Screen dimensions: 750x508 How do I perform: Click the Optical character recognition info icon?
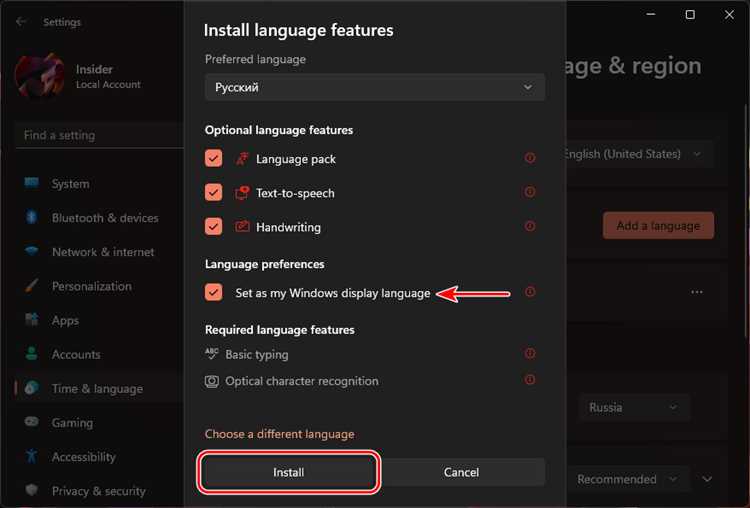[x=529, y=380]
